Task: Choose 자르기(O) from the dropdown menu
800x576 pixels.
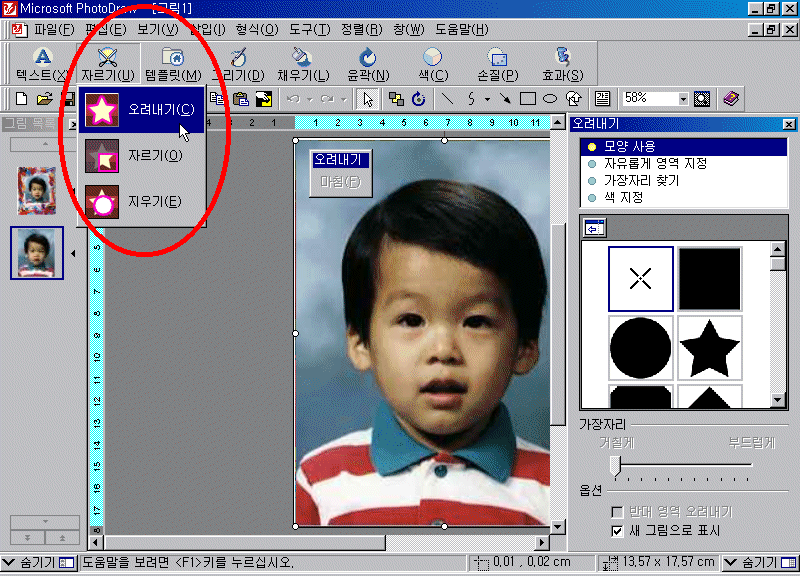Action: (x=155, y=156)
